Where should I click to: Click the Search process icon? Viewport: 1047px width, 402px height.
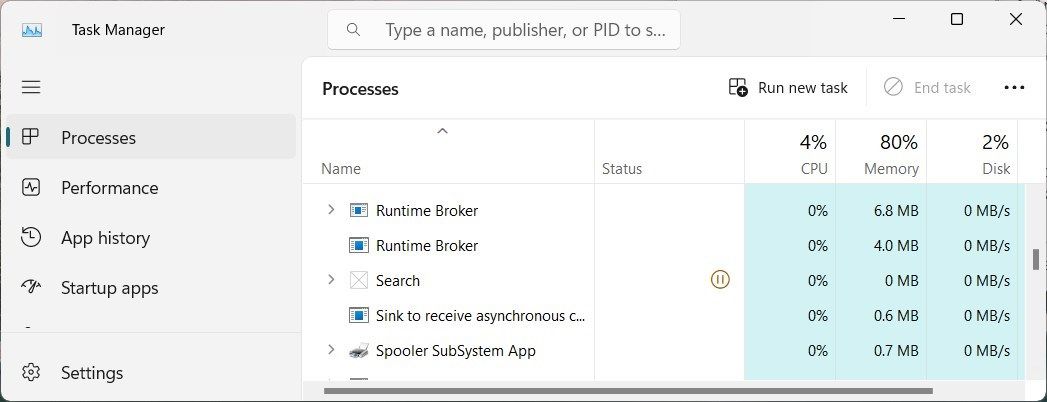[x=358, y=280]
